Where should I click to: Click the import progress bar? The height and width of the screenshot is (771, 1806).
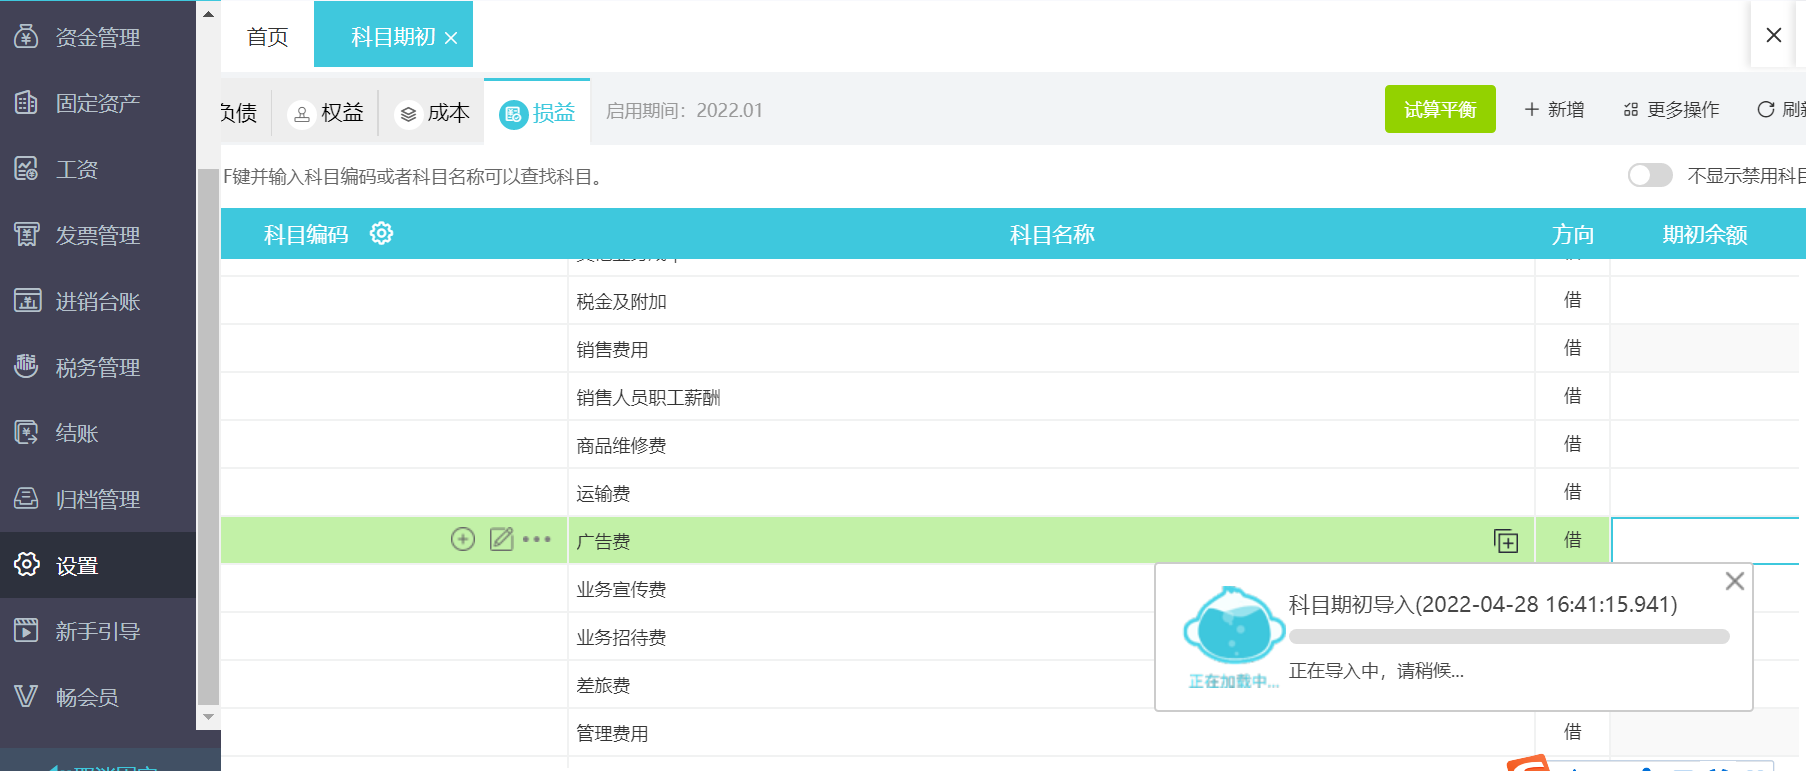(1508, 637)
